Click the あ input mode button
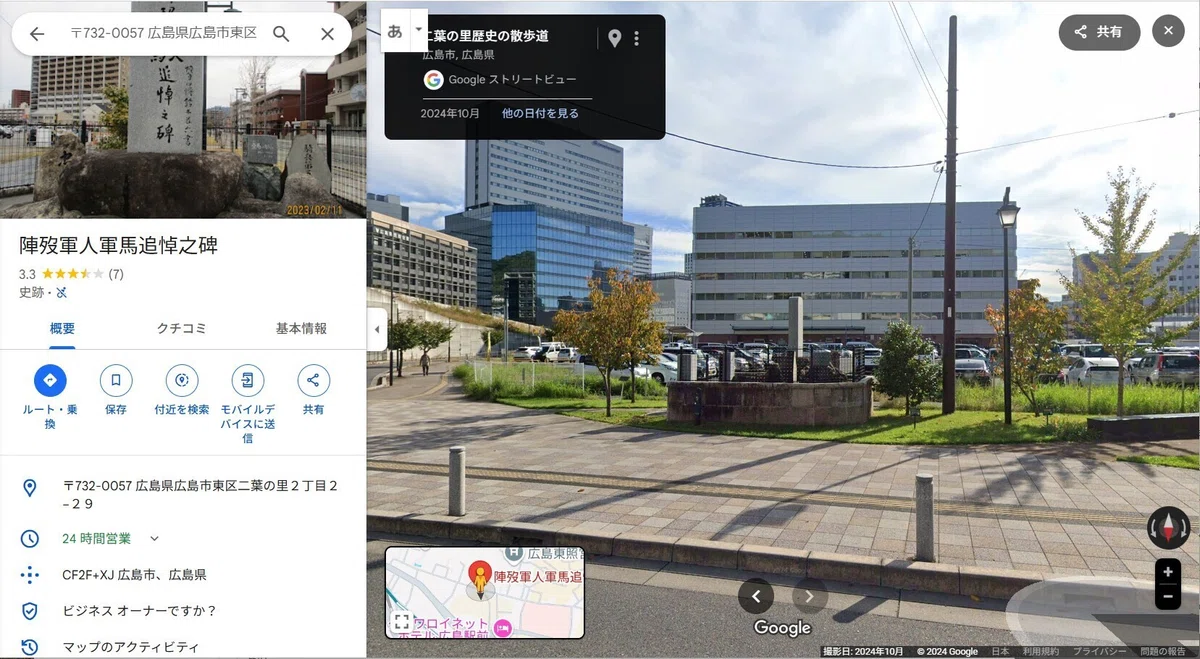The width and height of the screenshot is (1200, 659). [395, 31]
